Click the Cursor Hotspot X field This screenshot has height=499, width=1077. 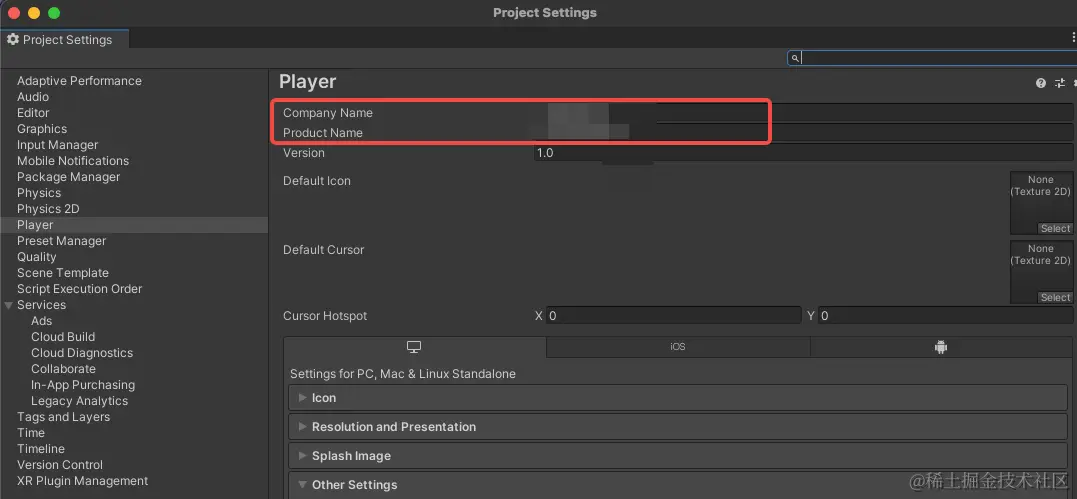coord(672,316)
